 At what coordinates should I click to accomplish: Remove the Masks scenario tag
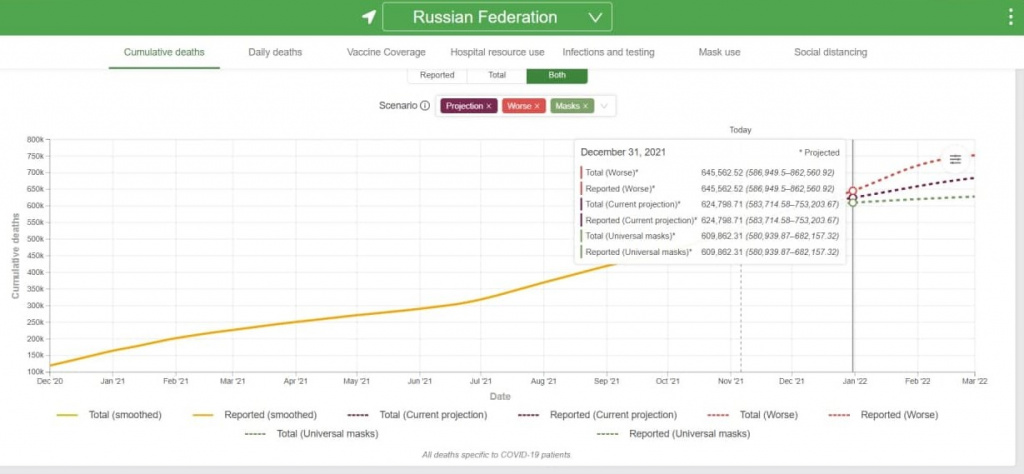pyautogui.click(x=586, y=106)
